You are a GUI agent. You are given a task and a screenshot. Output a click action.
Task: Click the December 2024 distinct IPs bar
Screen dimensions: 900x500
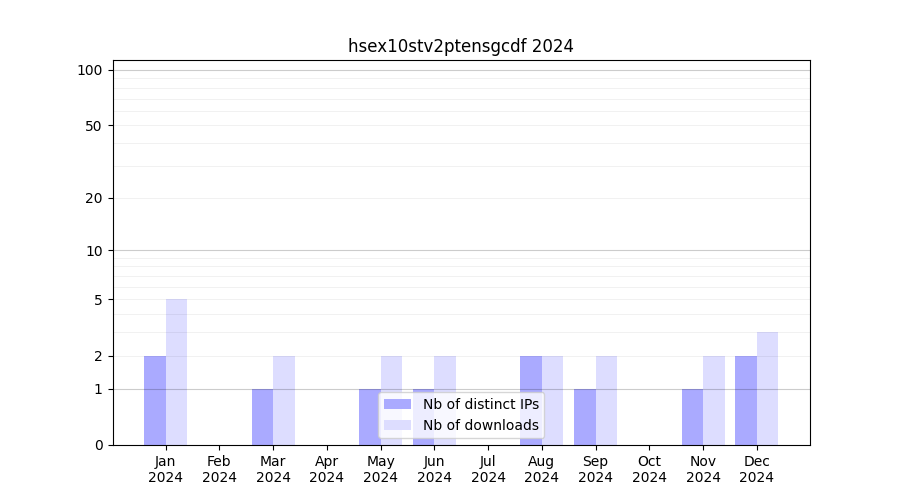746,400
